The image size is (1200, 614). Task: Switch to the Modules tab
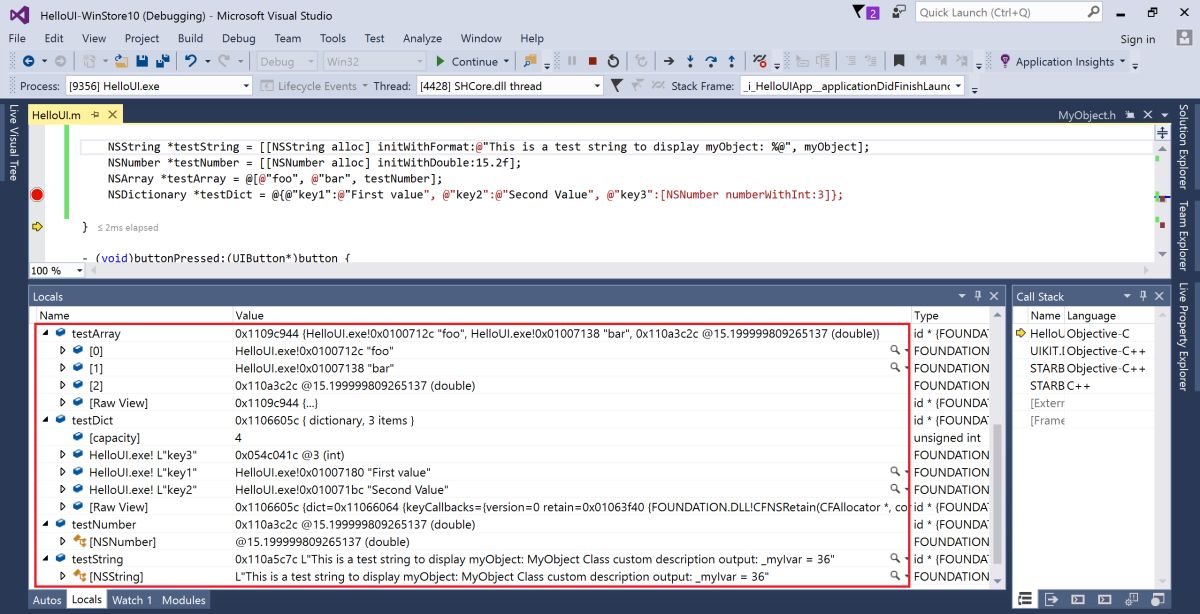tap(184, 600)
